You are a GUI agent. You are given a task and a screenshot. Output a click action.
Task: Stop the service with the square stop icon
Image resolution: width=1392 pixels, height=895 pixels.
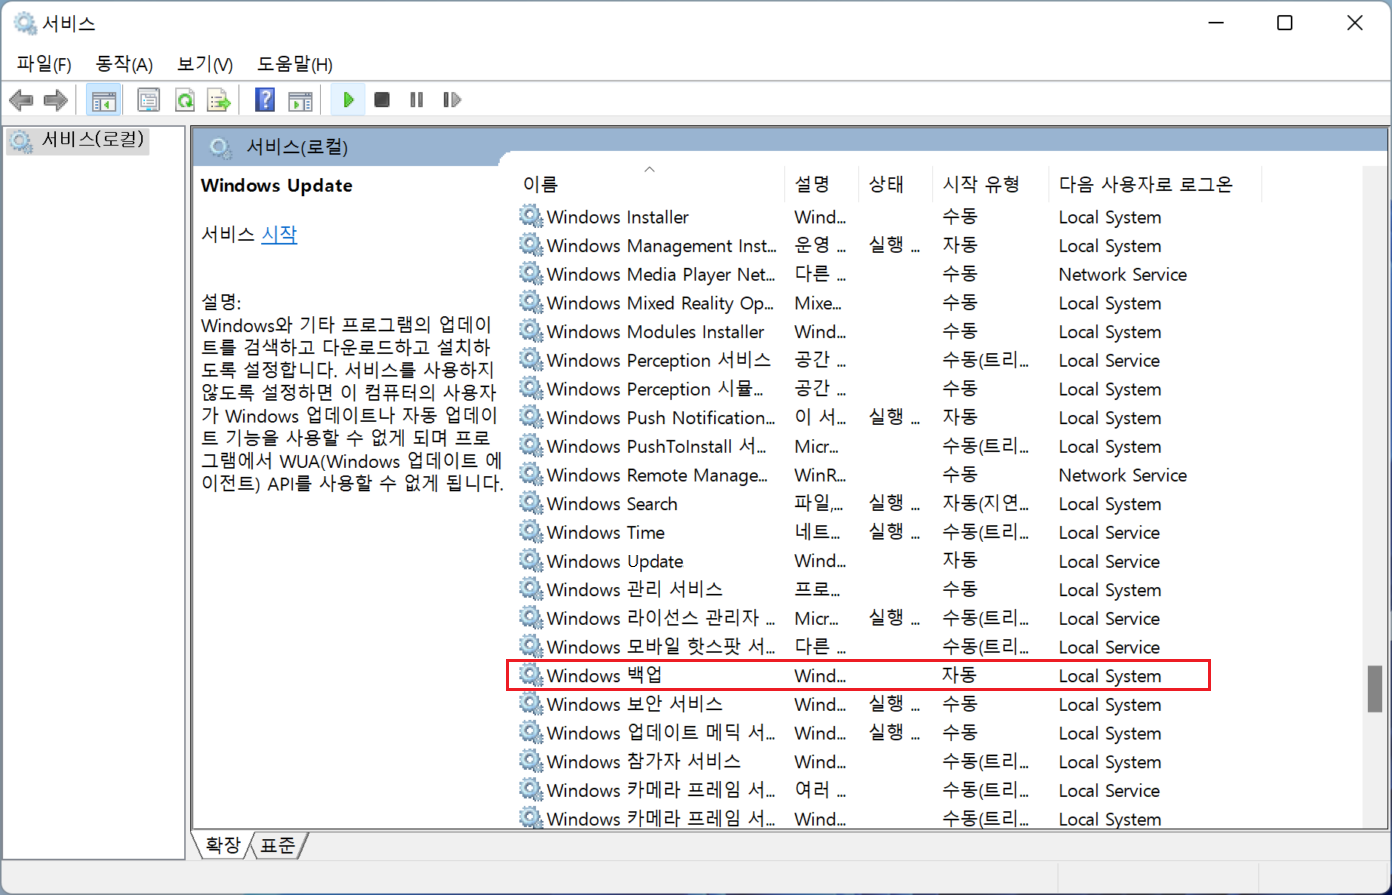click(382, 100)
